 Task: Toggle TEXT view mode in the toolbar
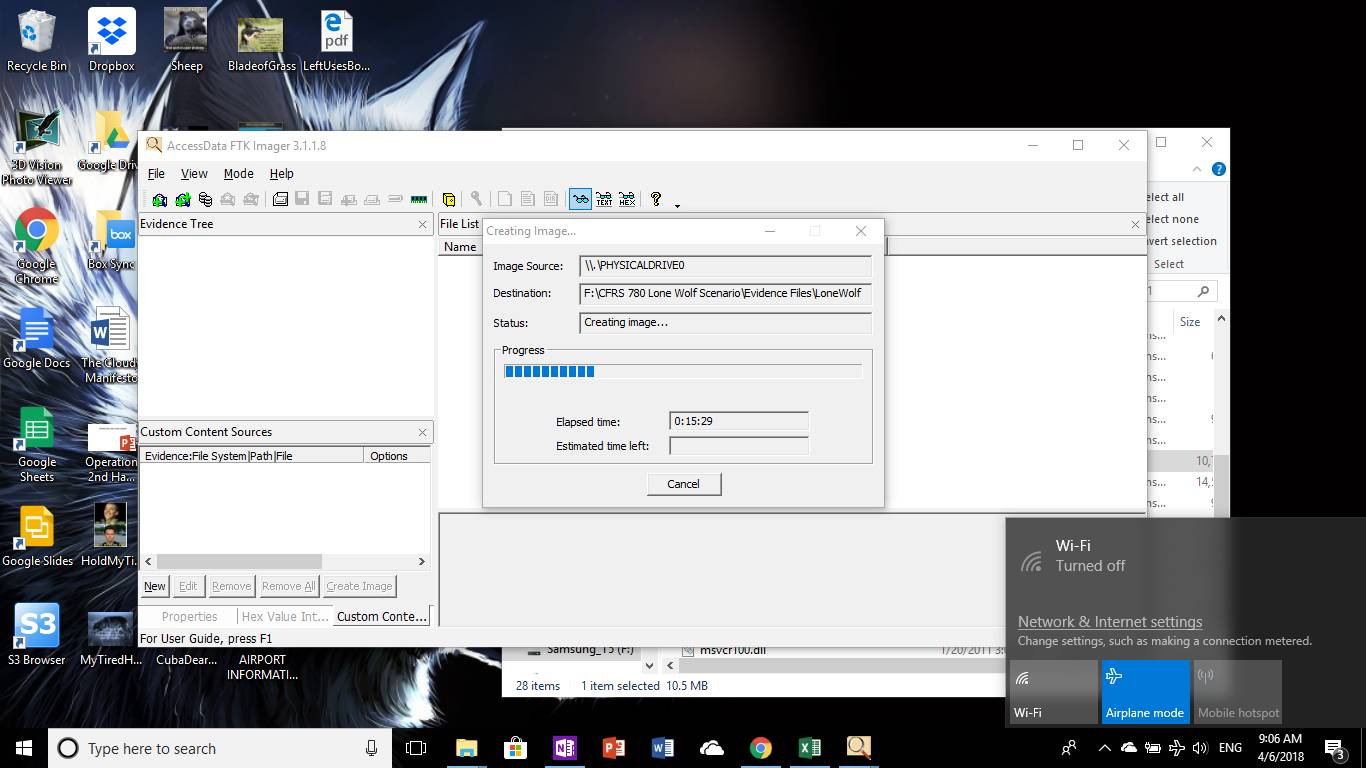(x=604, y=199)
